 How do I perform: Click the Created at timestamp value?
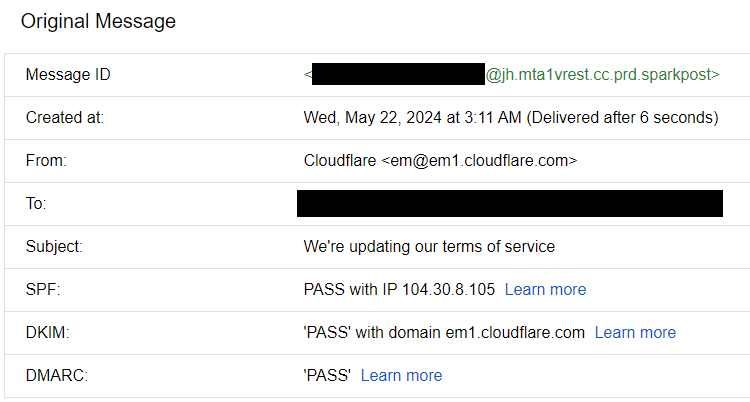tap(511, 118)
